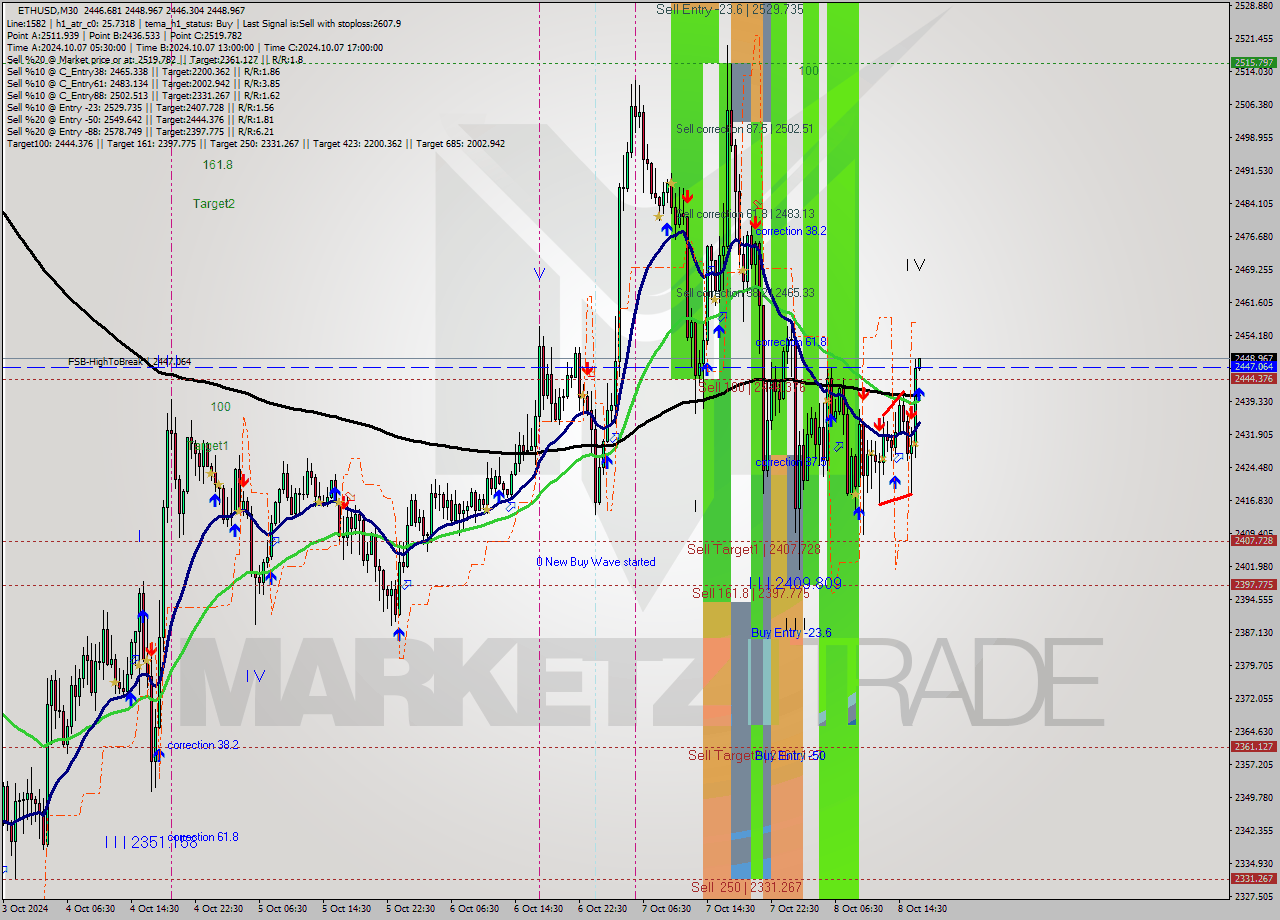The height and width of the screenshot is (920, 1280).
Task: Click the '3 Oct 2024' time axis label
Action: click(x=27, y=909)
